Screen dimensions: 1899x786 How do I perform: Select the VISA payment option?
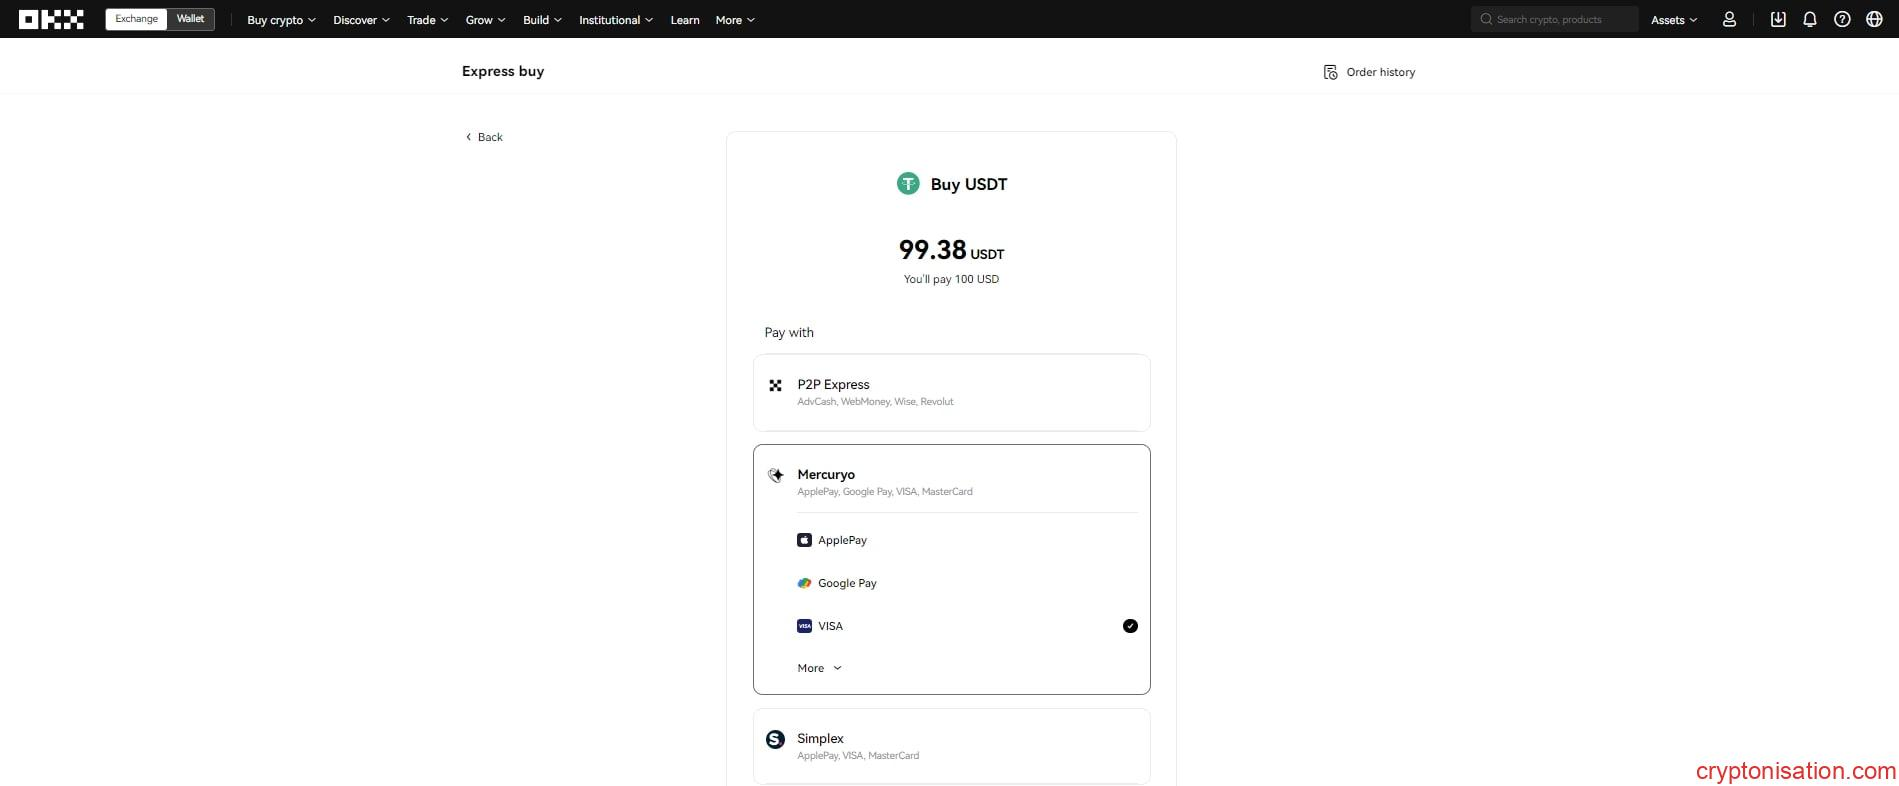tap(830, 626)
